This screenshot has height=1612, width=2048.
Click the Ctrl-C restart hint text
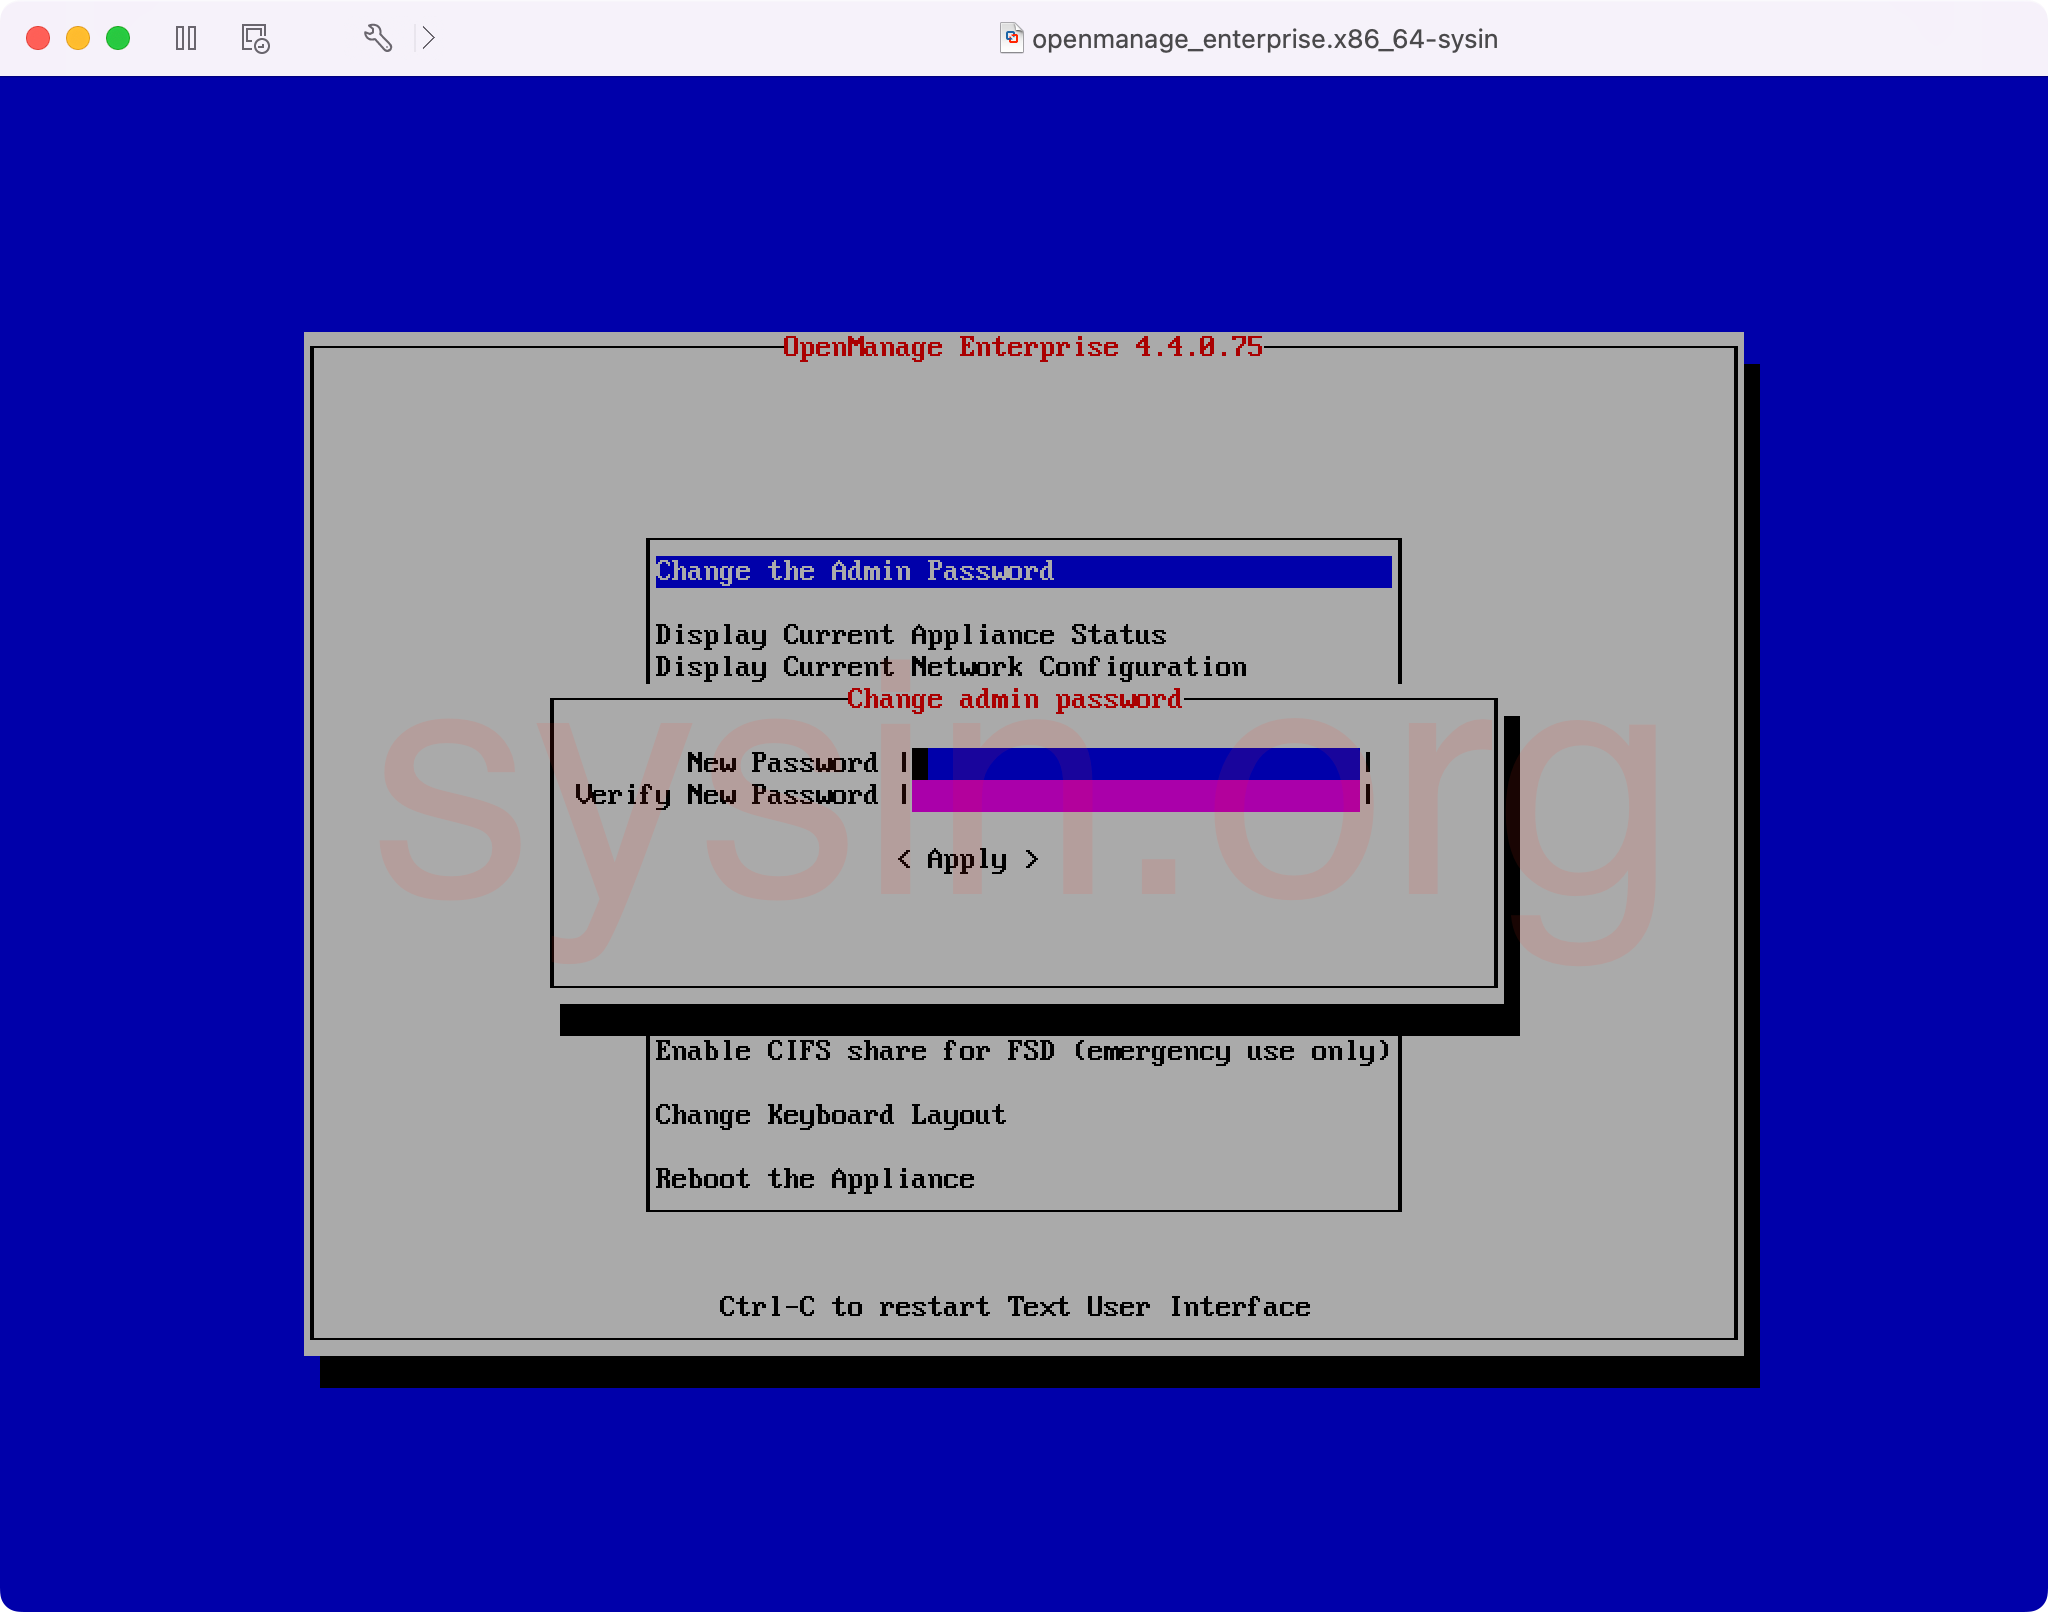click(x=1014, y=1307)
